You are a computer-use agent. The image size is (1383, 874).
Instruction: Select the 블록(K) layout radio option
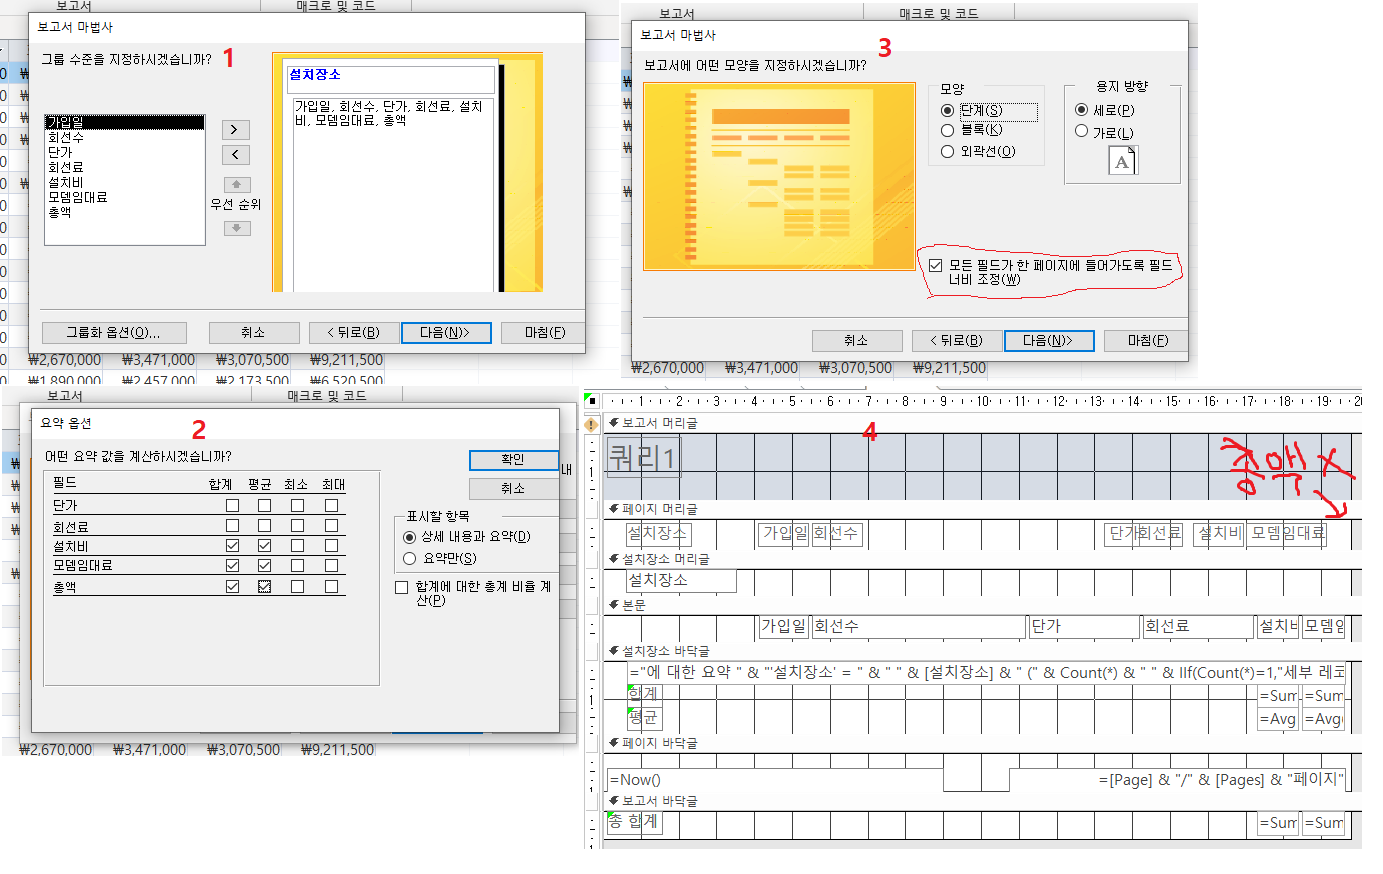(x=947, y=130)
